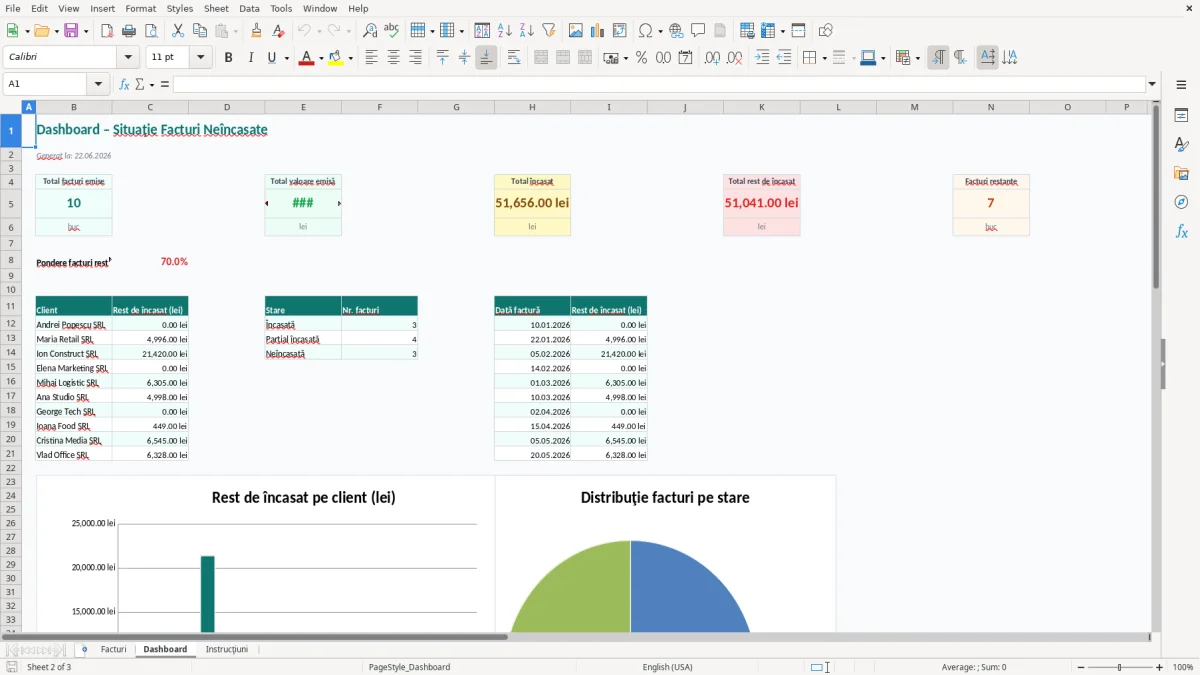Open the Sort dialog icon
Viewport: 1200px width, 675px height.
click(x=482, y=31)
